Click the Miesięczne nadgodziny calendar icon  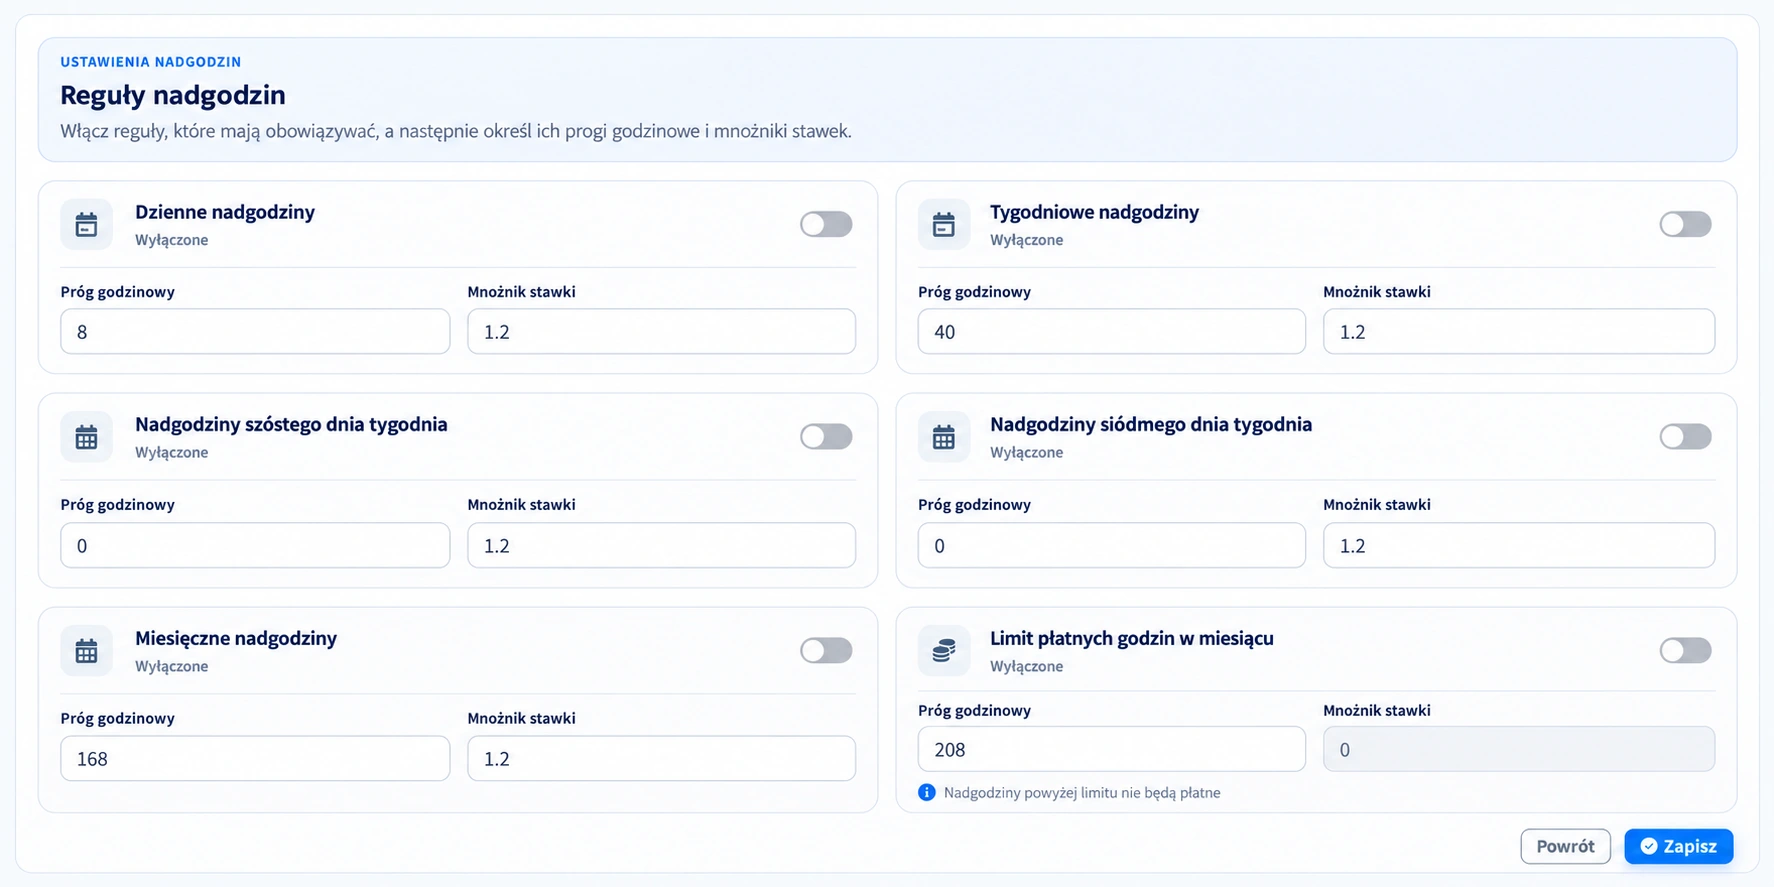[87, 651]
